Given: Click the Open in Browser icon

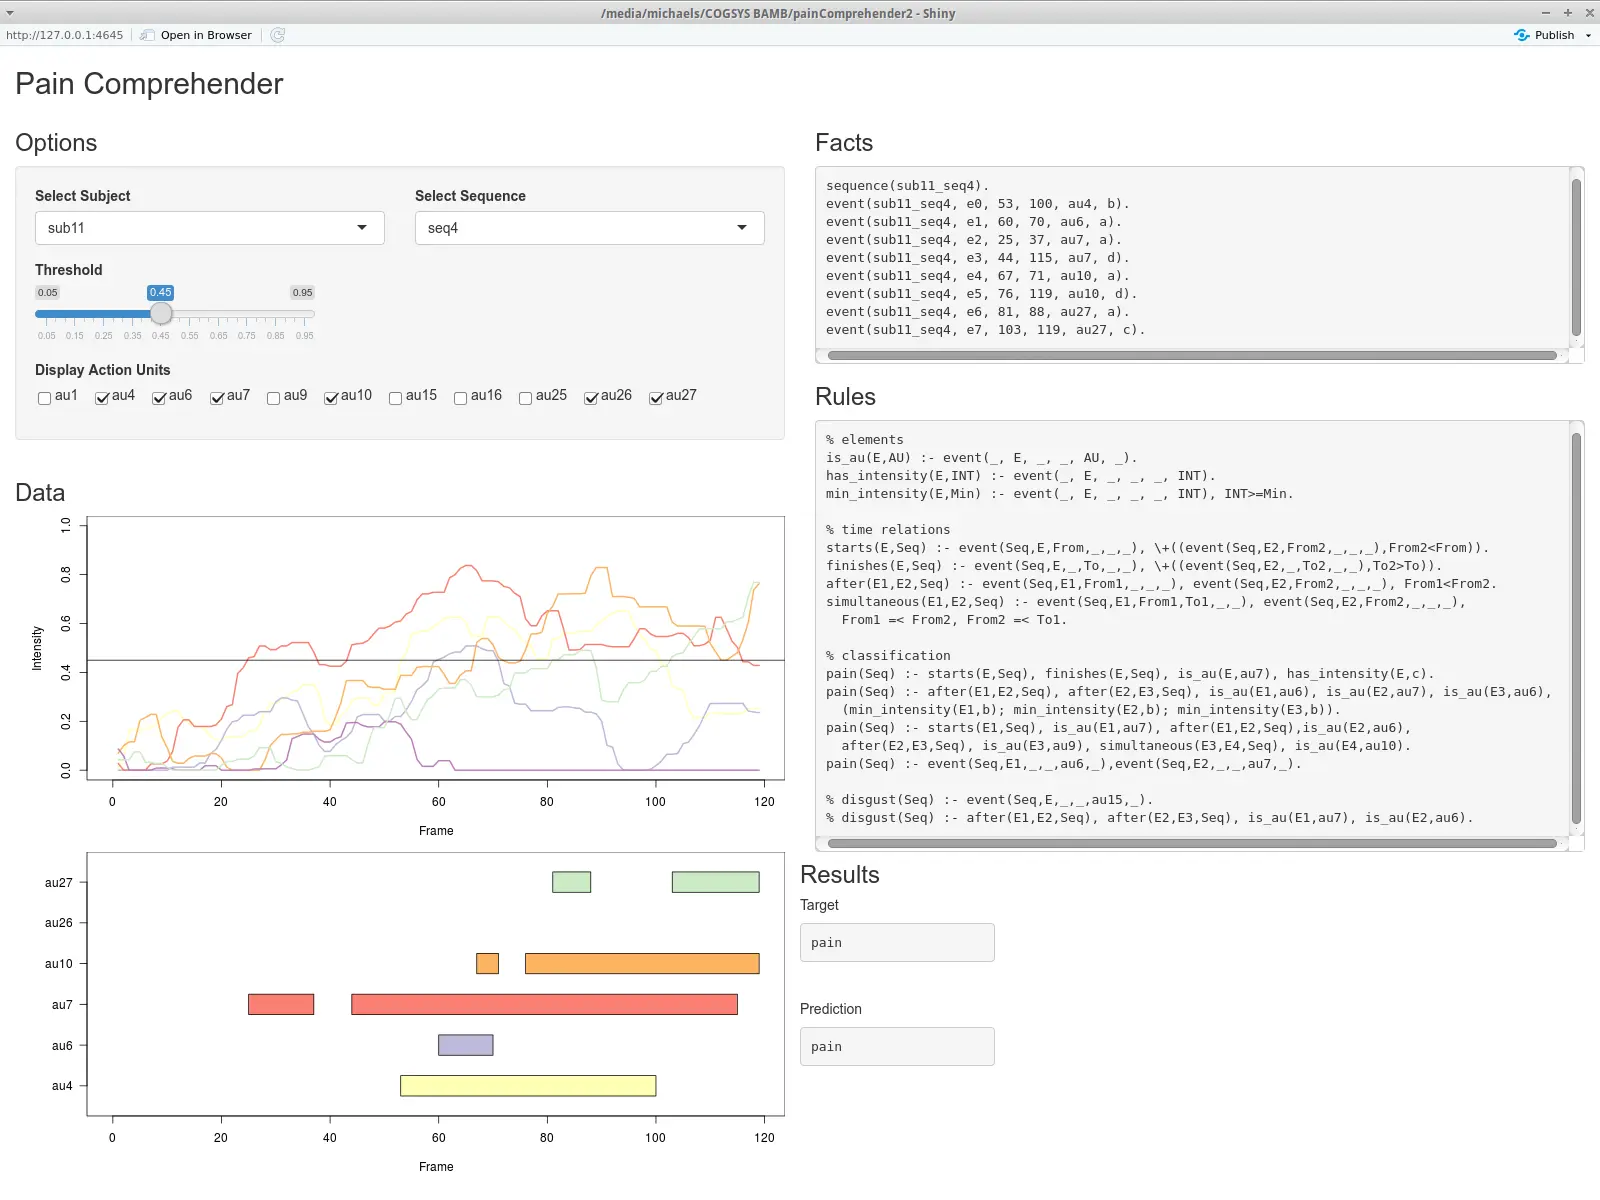Looking at the screenshot, I should (147, 35).
